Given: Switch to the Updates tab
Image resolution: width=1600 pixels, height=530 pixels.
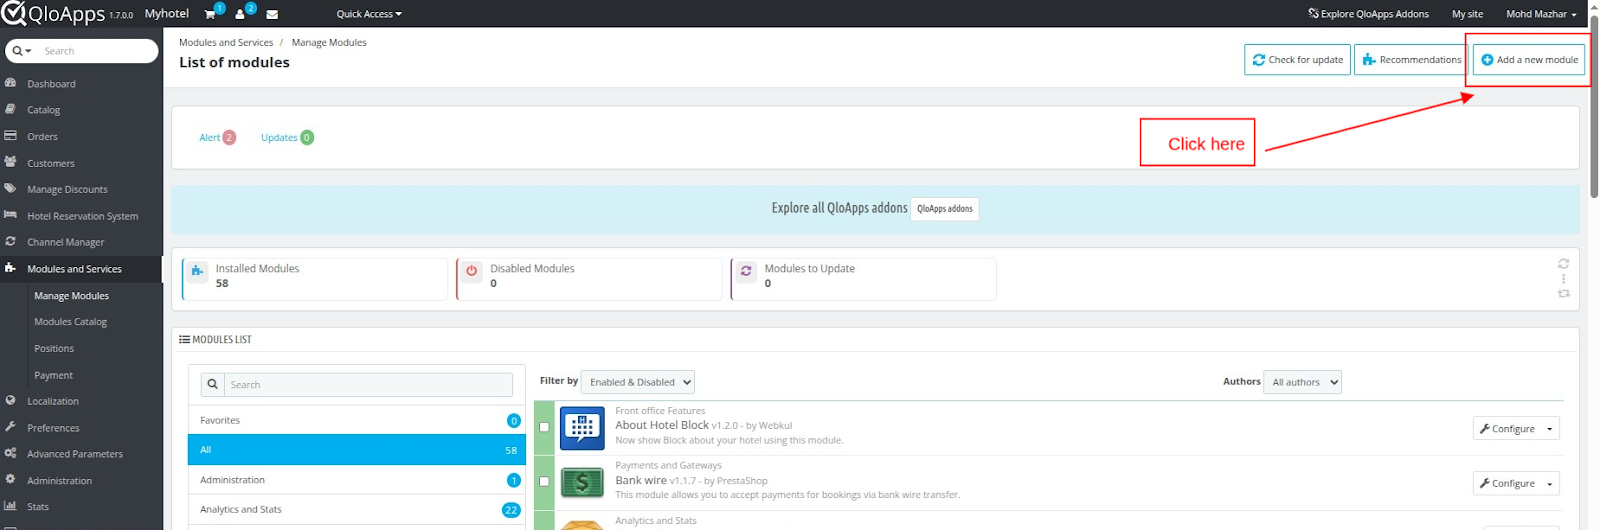Looking at the screenshot, I should [x=287, y=138].
